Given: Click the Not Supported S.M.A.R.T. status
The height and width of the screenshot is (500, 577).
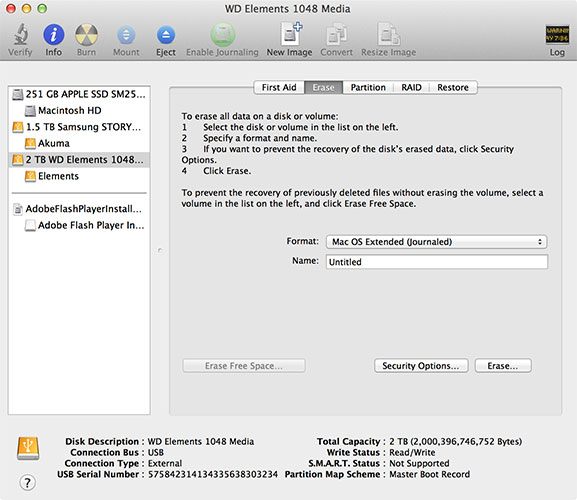Looking at the screenshot, I should 419,463.
